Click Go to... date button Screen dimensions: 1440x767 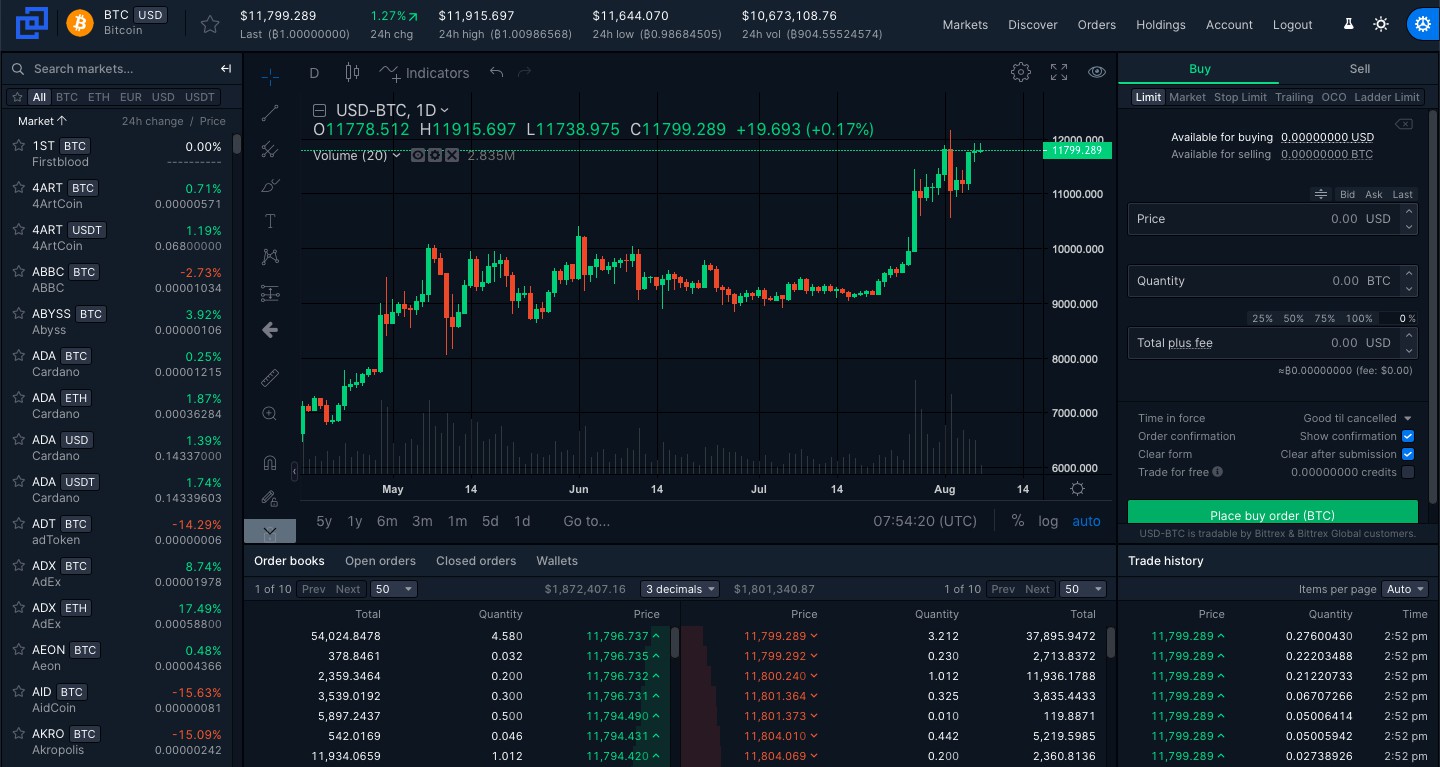[586, 521]
